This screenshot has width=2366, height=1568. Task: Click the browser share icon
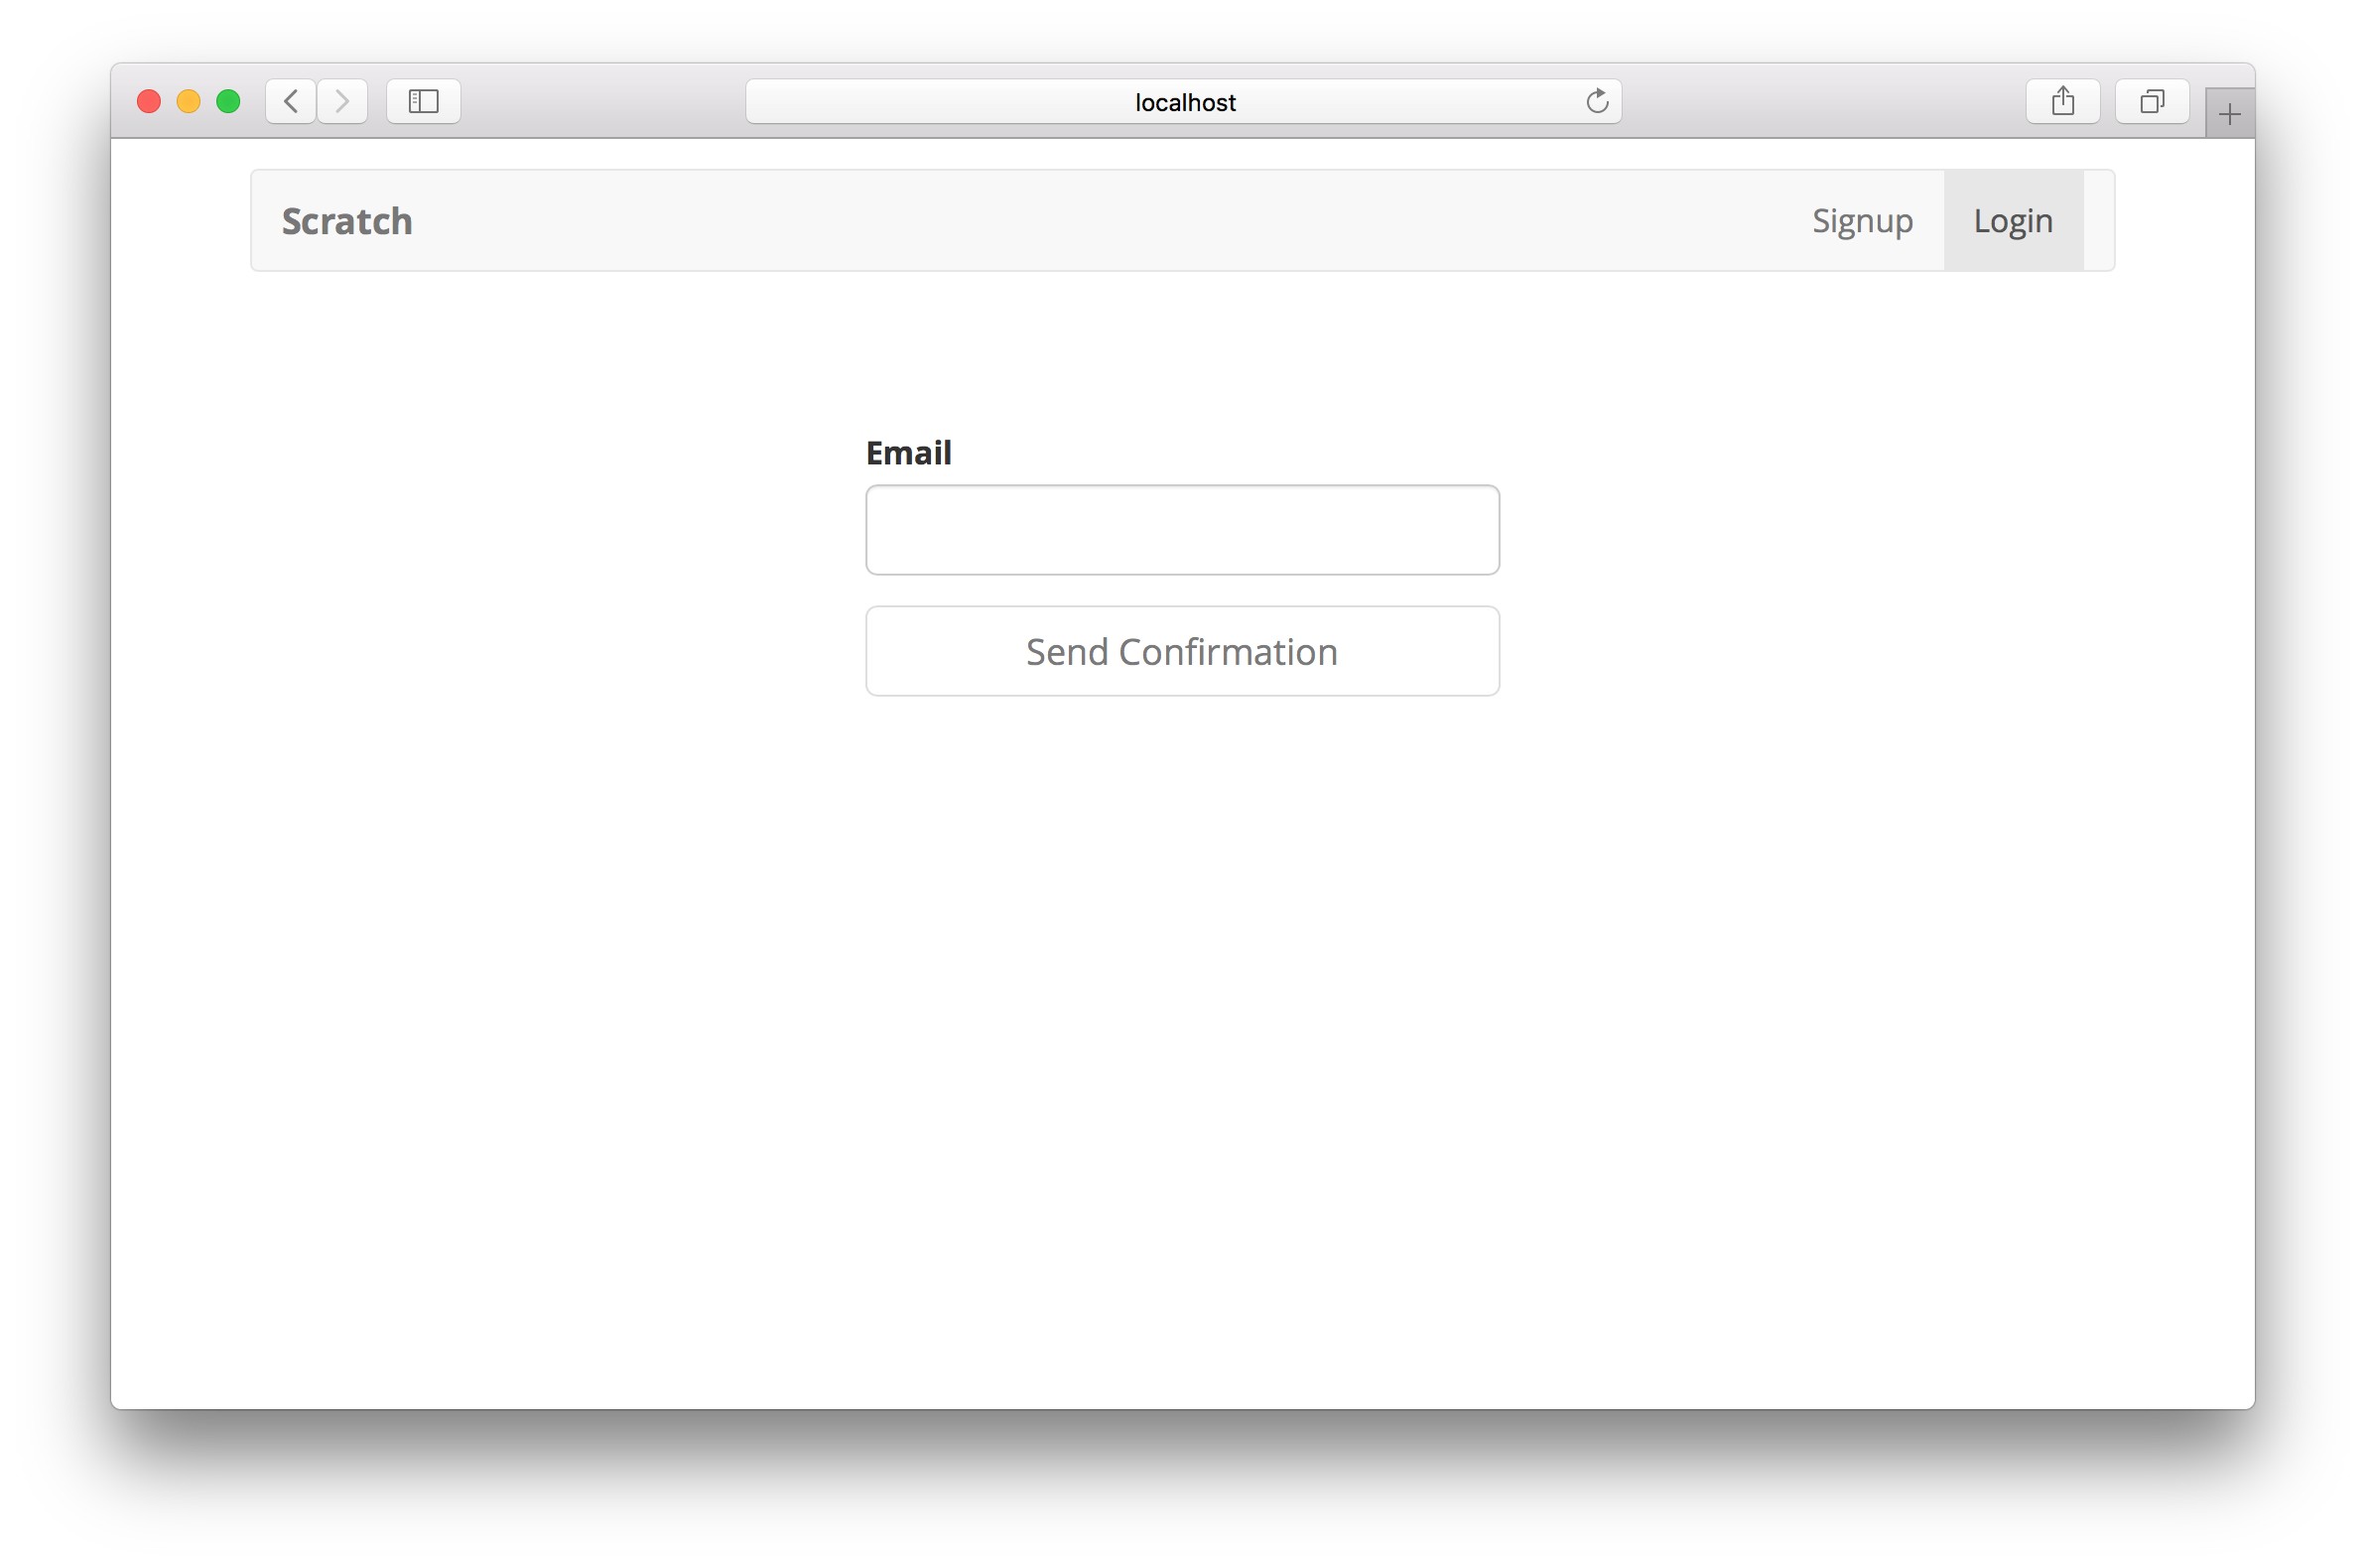click(2061, 100)
